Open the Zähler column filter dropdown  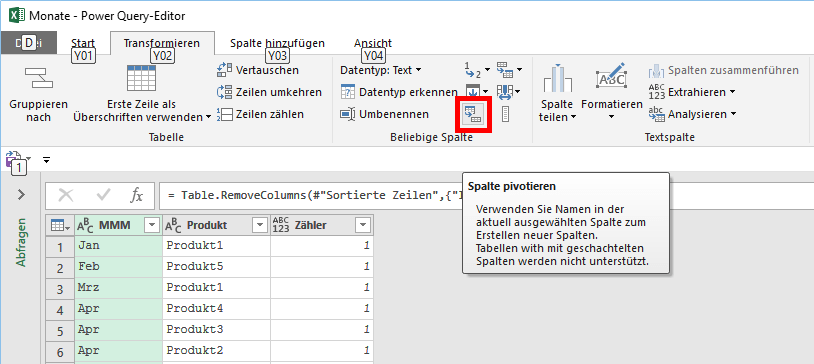[x=363, y=225]
